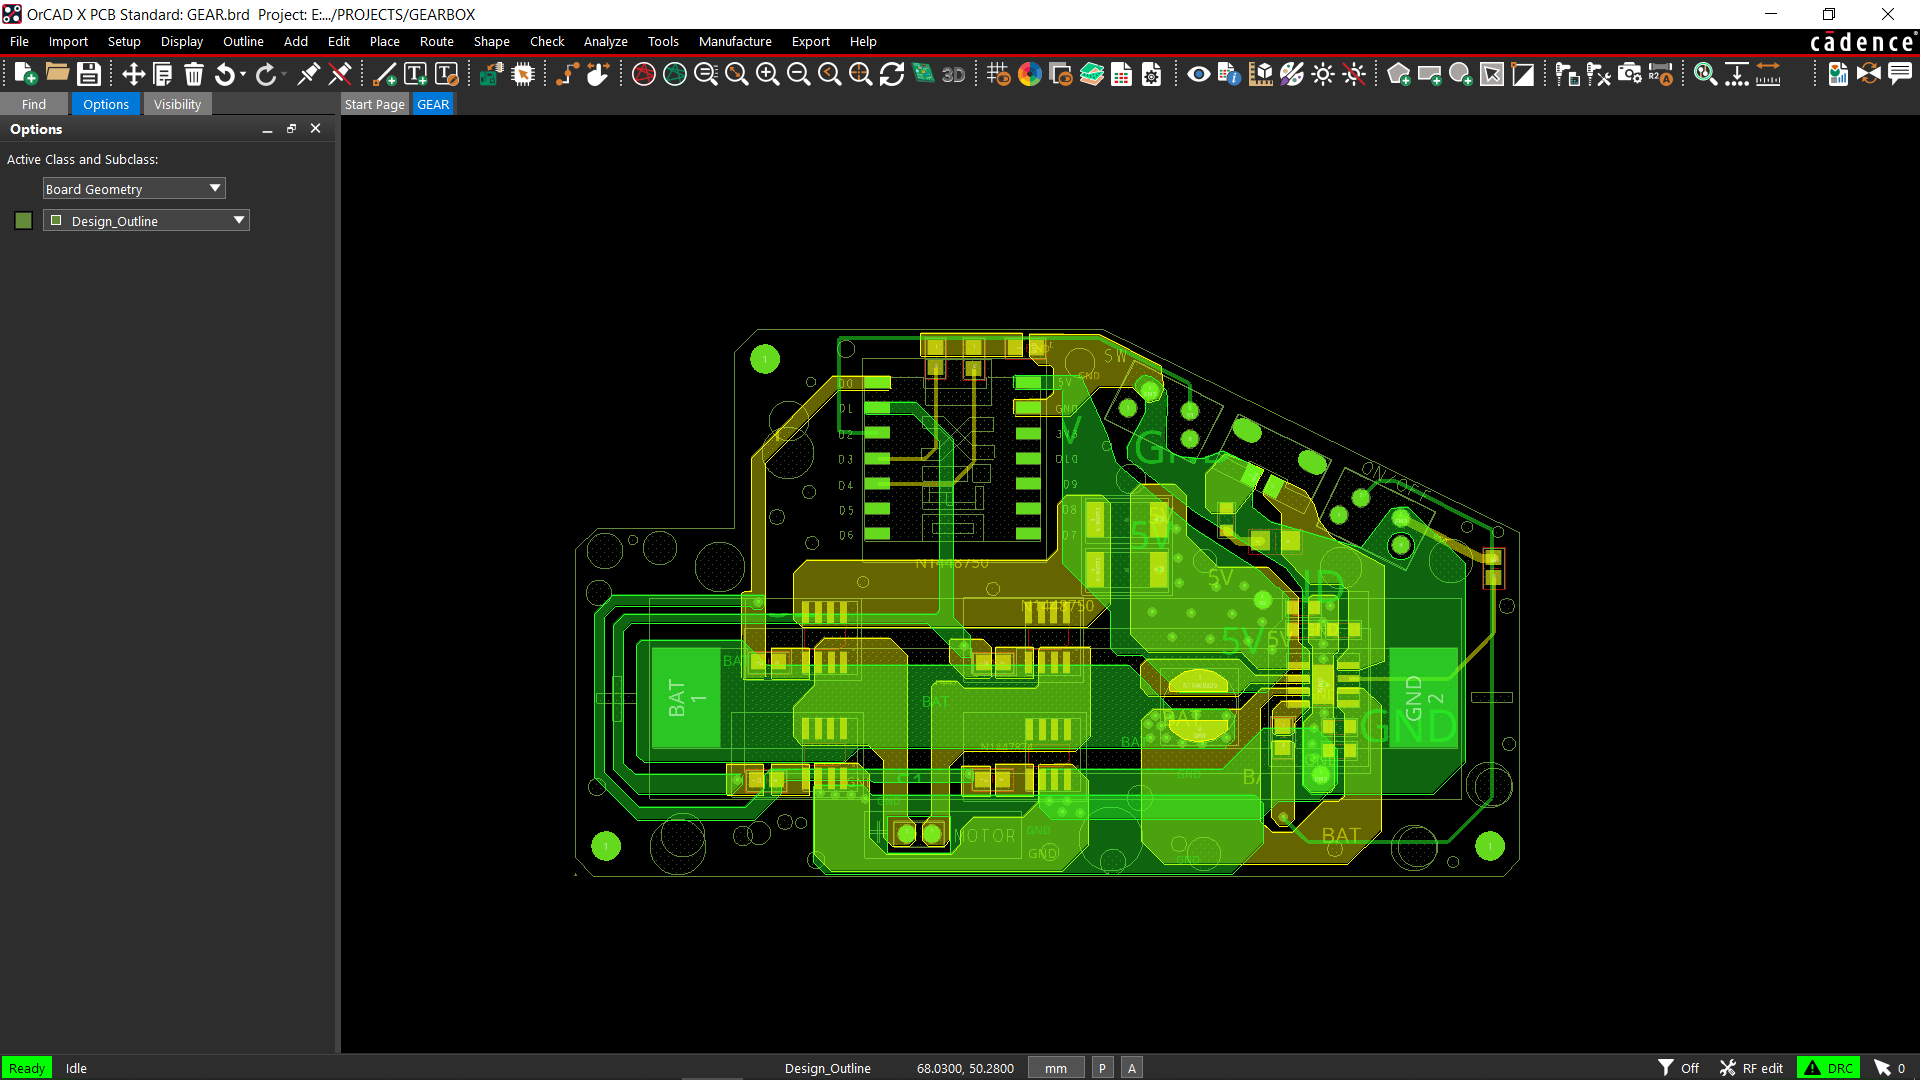Save the design with the floppy disk icon
The width and height of the screenshot is (1920, 1080).
pyautogui.click(x=89, y=74)
